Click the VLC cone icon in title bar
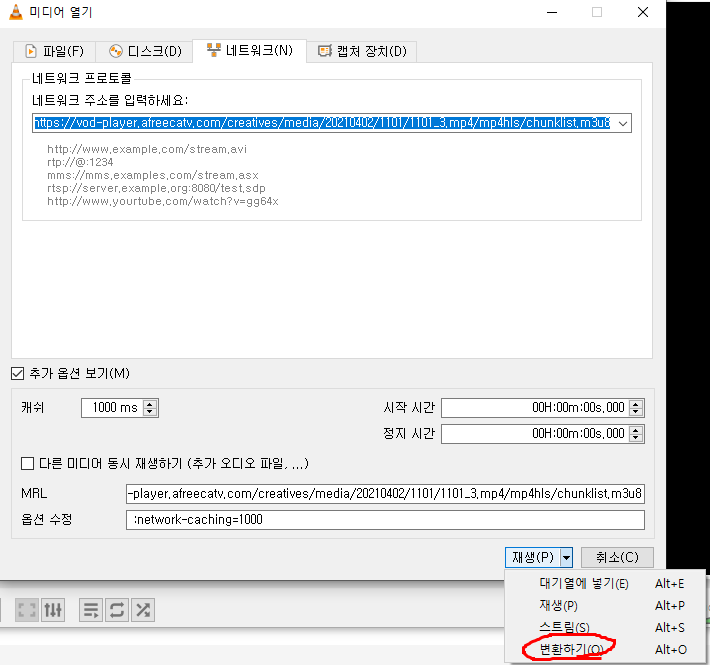The width and height of the screenshot is (710, 665). (x=15, y=12)
